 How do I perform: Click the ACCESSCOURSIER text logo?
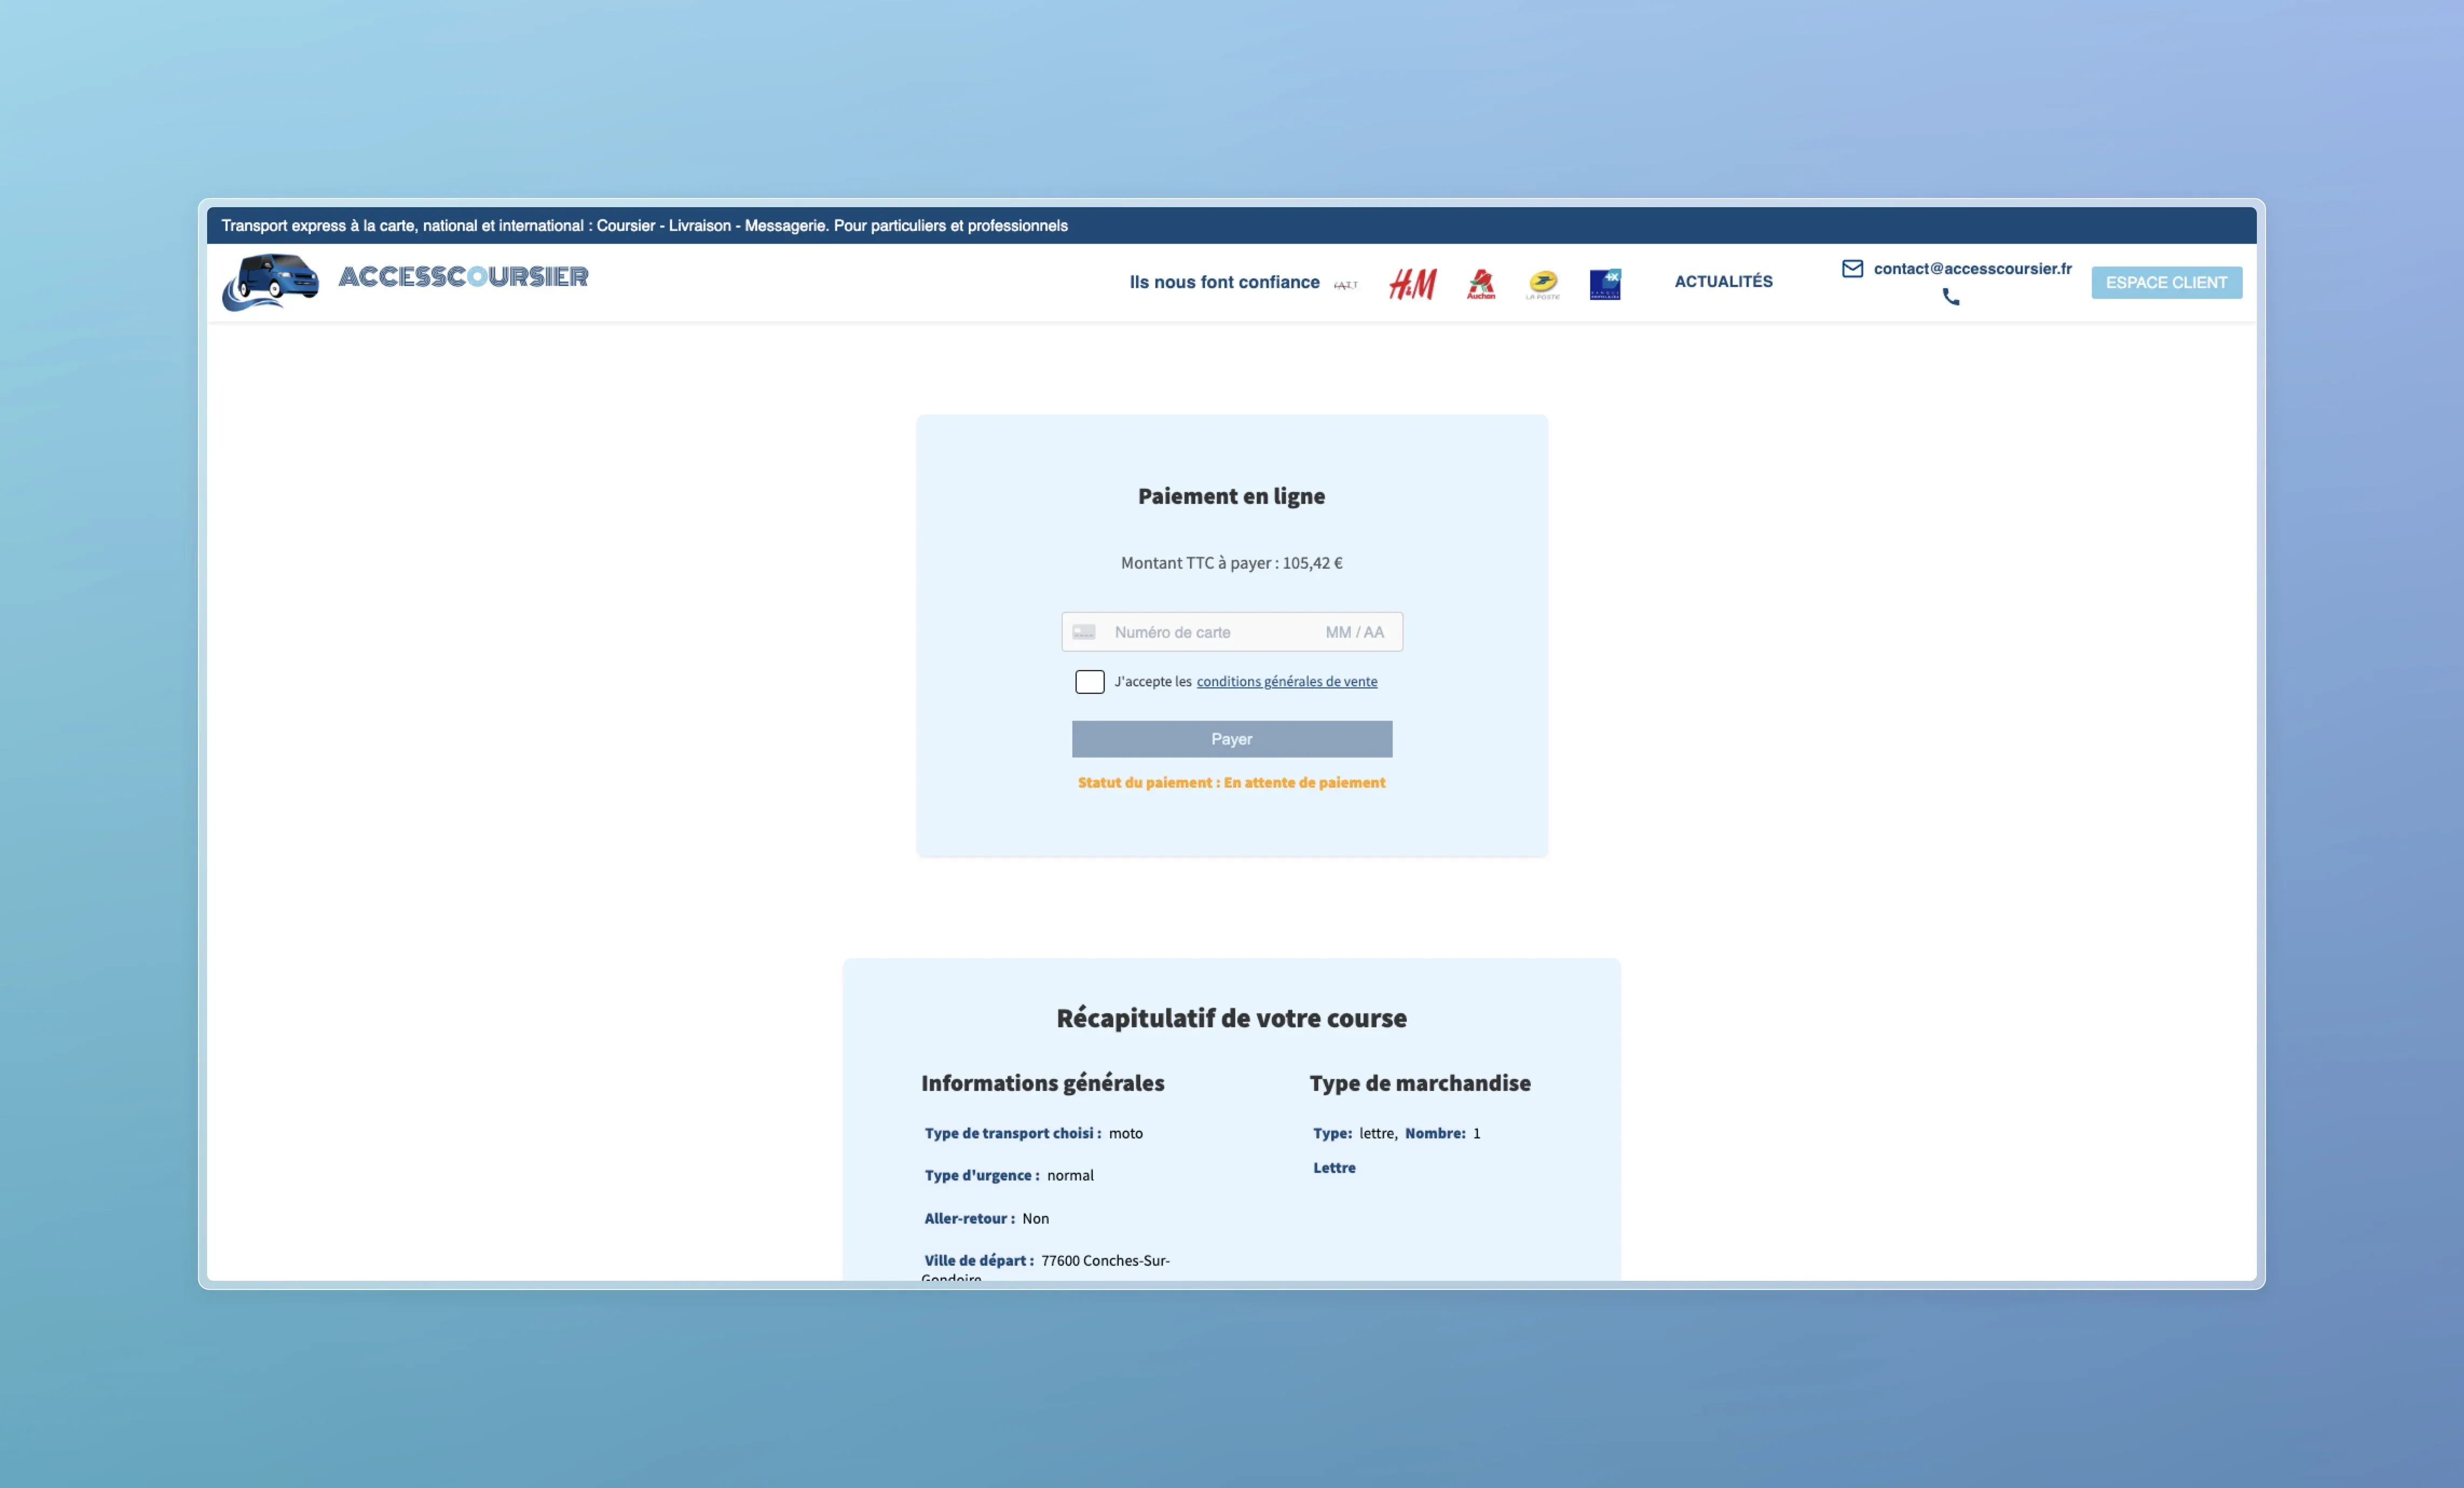click(463, 276)
